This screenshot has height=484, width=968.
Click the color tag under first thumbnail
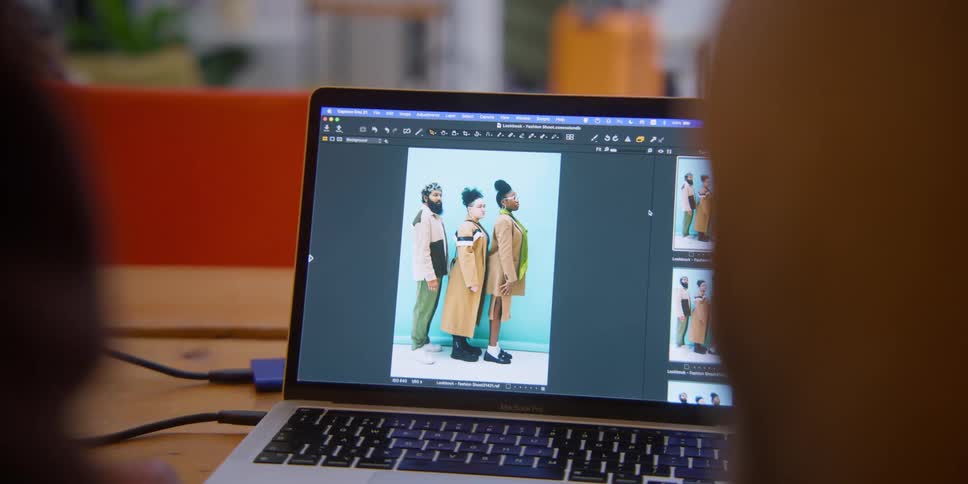(x=691, y=254)
